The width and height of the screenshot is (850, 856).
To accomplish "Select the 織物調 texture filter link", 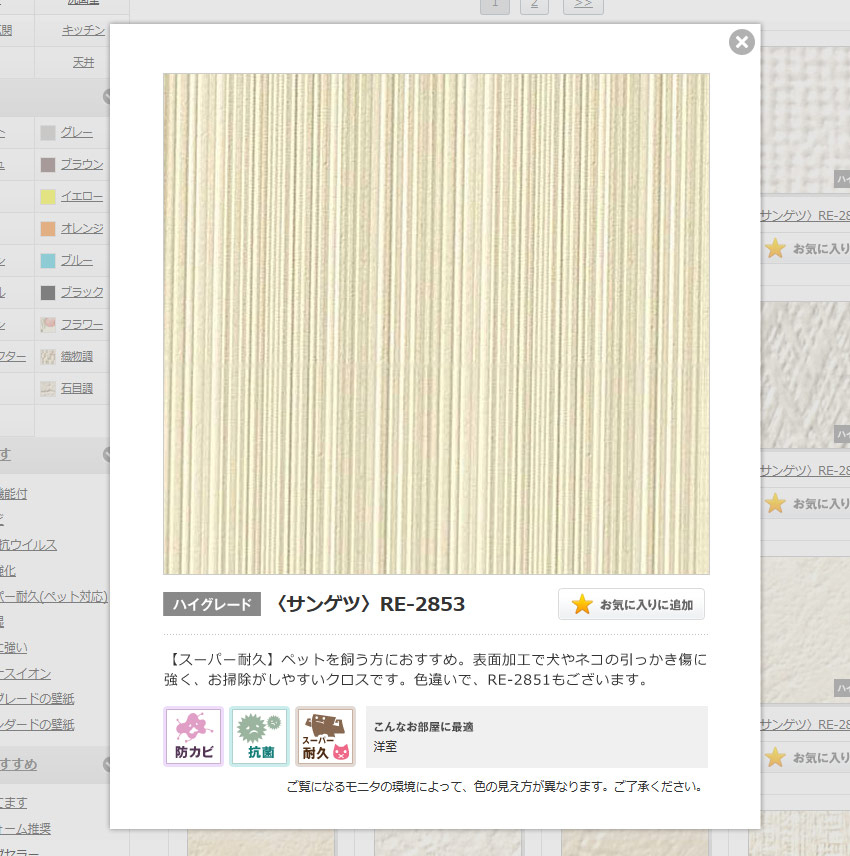I will click(76, 356).
